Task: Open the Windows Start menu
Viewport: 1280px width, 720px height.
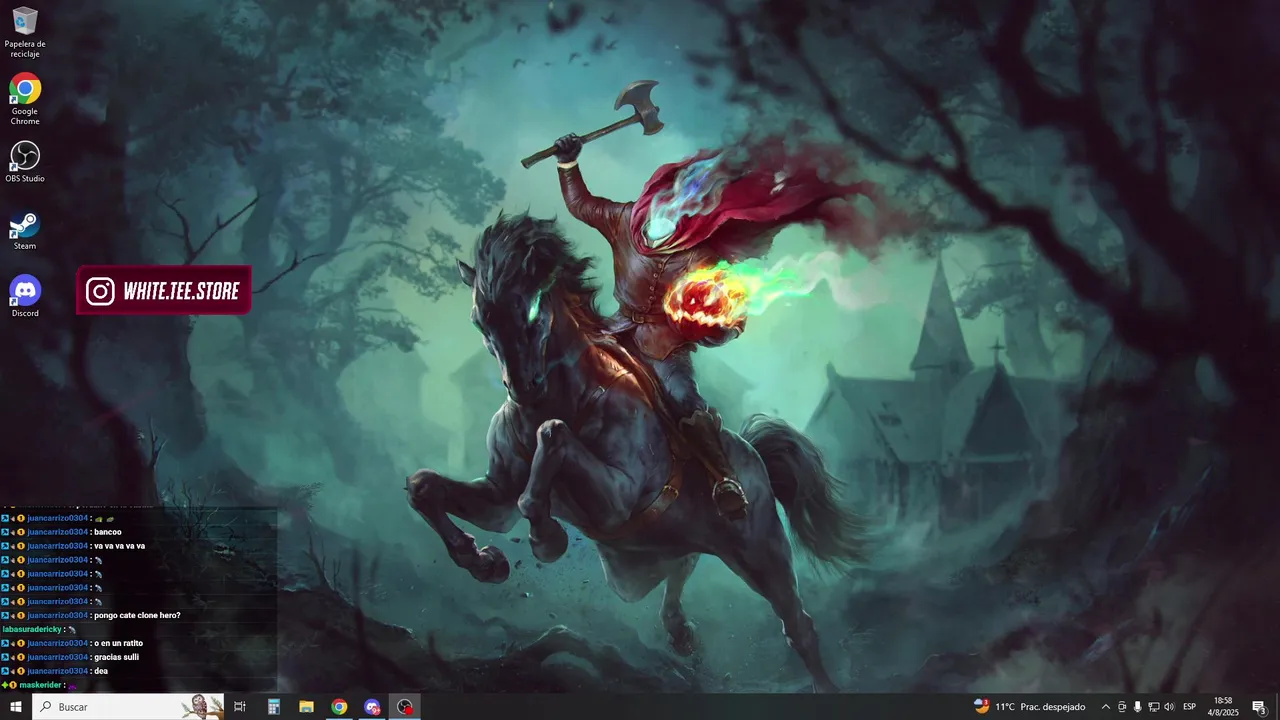Action: (x=16, y=707)
